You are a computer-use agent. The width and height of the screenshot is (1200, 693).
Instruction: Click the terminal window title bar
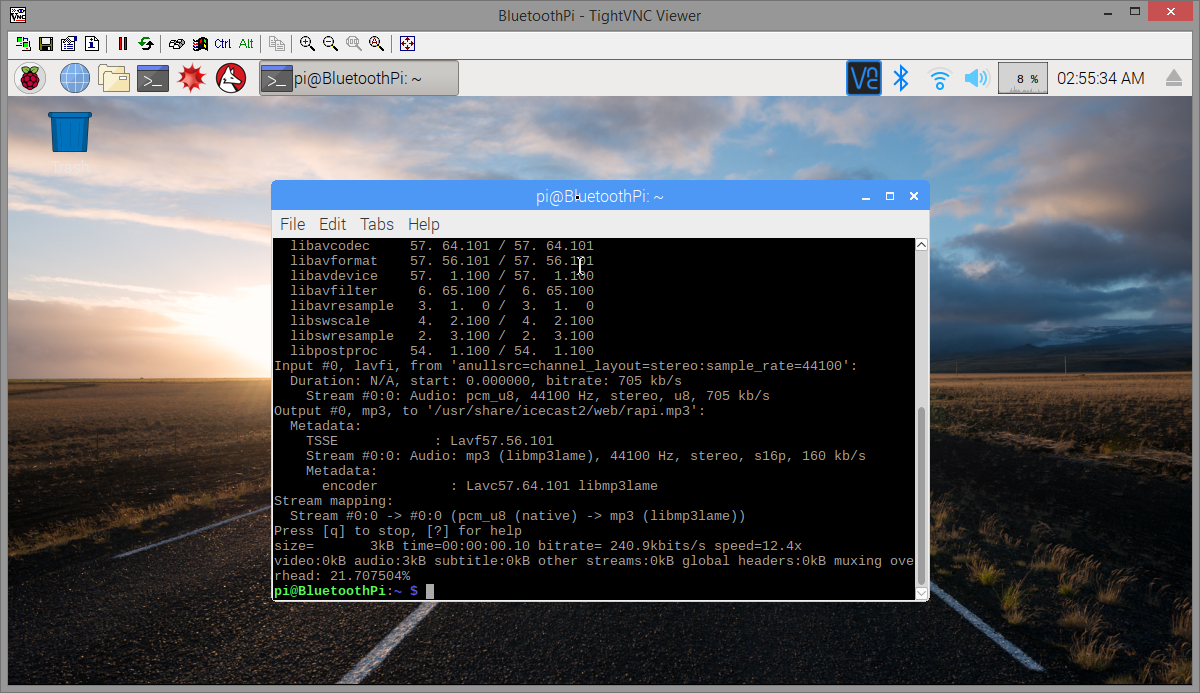coord(600,197)
